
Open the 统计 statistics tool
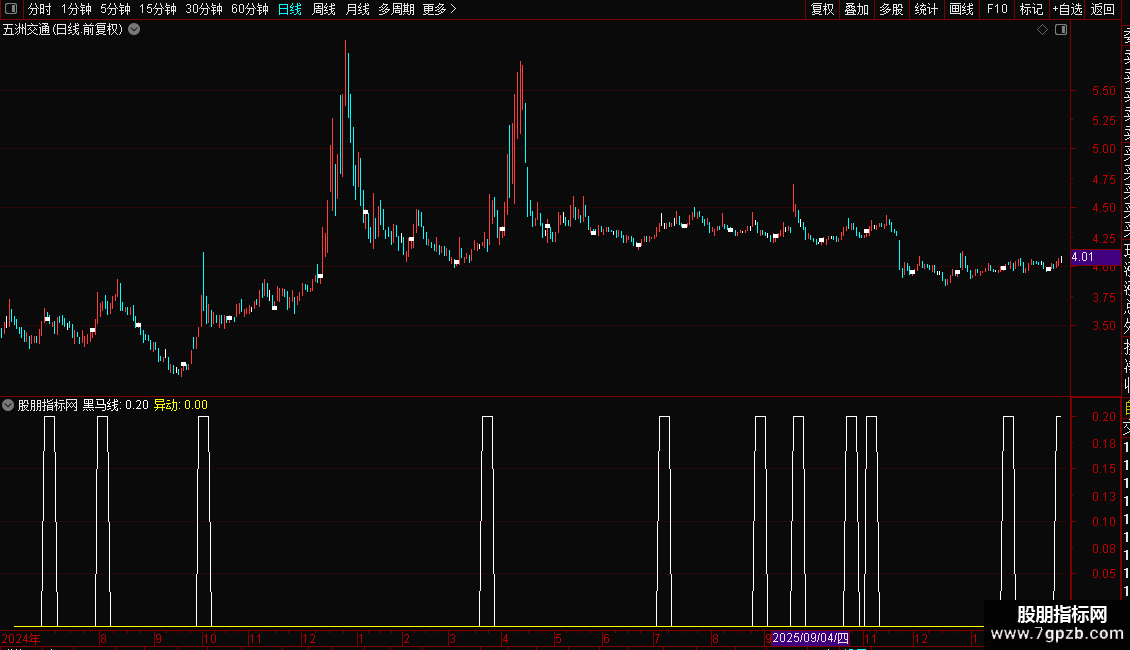[x=926, y=9]
